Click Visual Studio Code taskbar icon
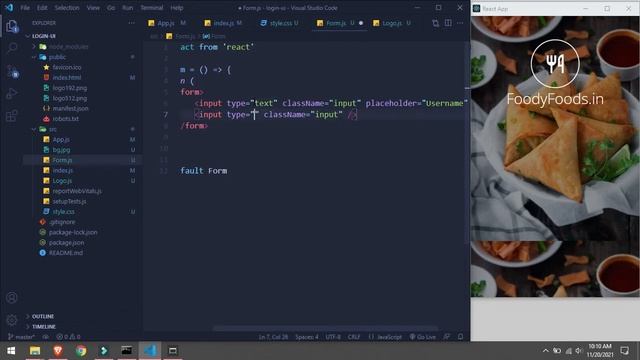 pyautogui.click(x=150, y=351)
